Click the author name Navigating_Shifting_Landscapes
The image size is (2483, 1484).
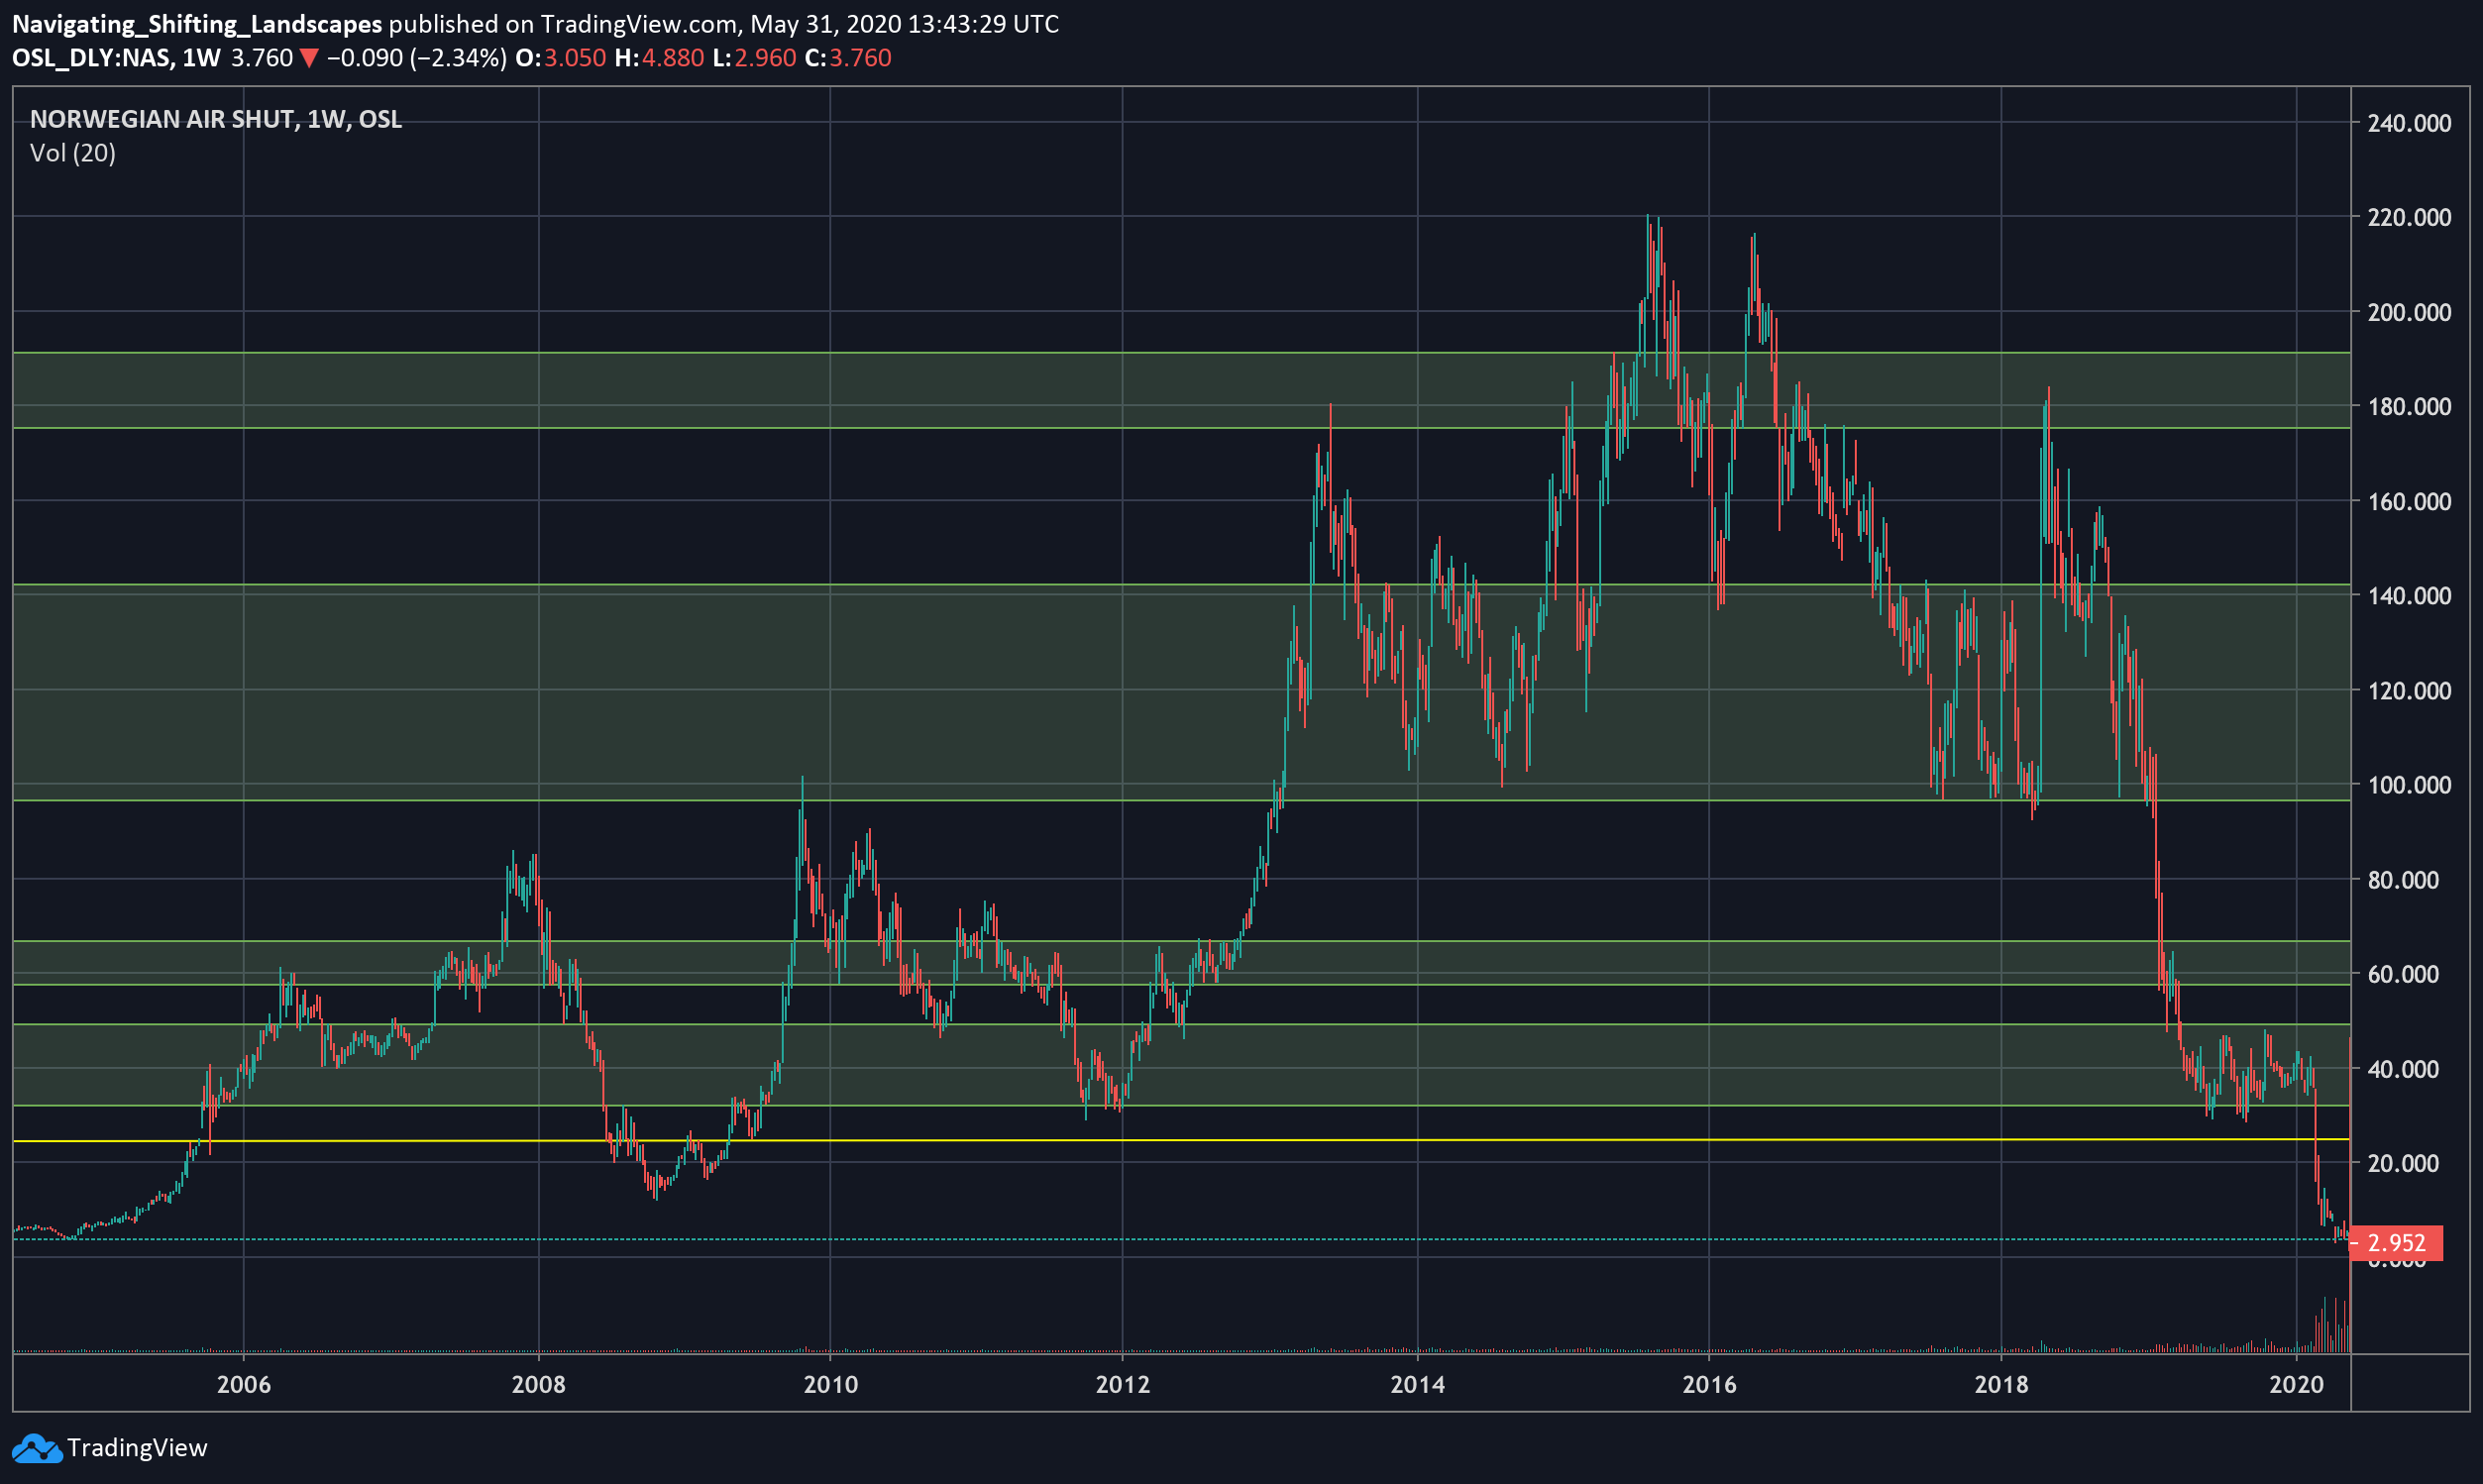coord(197,24)
